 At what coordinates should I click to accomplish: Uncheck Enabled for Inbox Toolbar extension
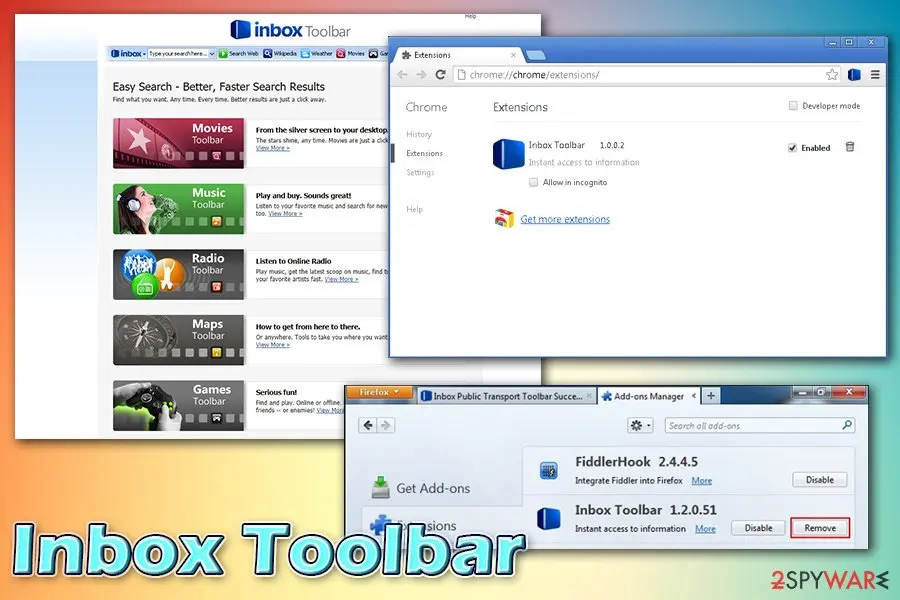tap(793, 148)
